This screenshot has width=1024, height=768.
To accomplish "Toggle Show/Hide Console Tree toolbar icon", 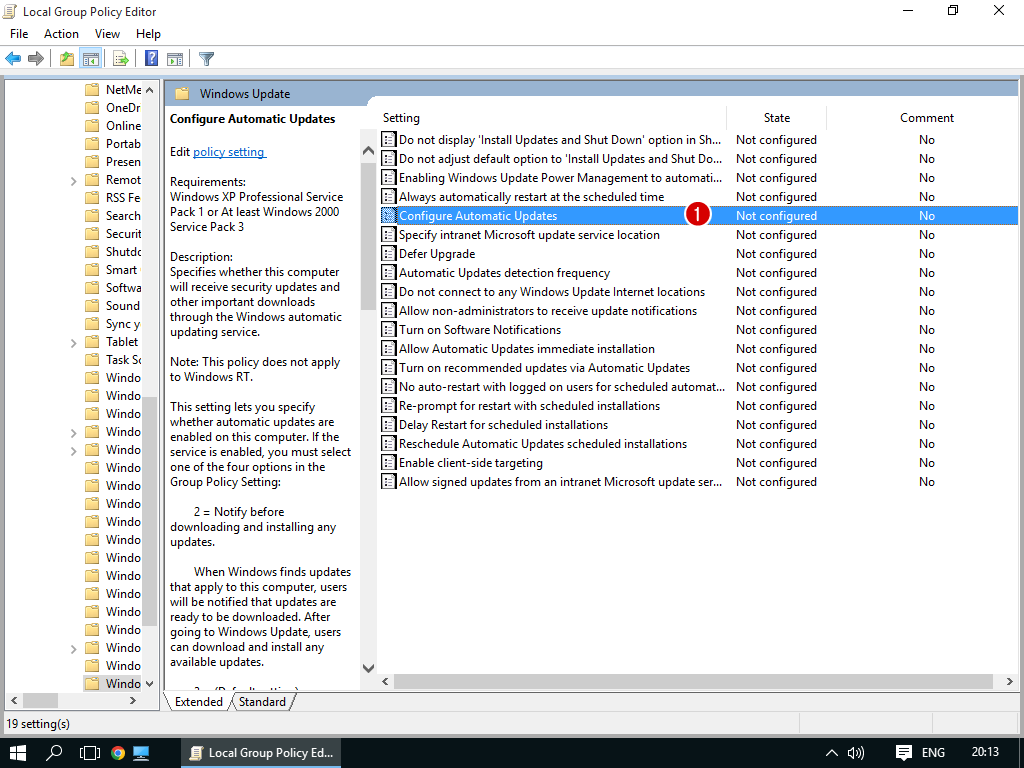I will pos(90,59).
